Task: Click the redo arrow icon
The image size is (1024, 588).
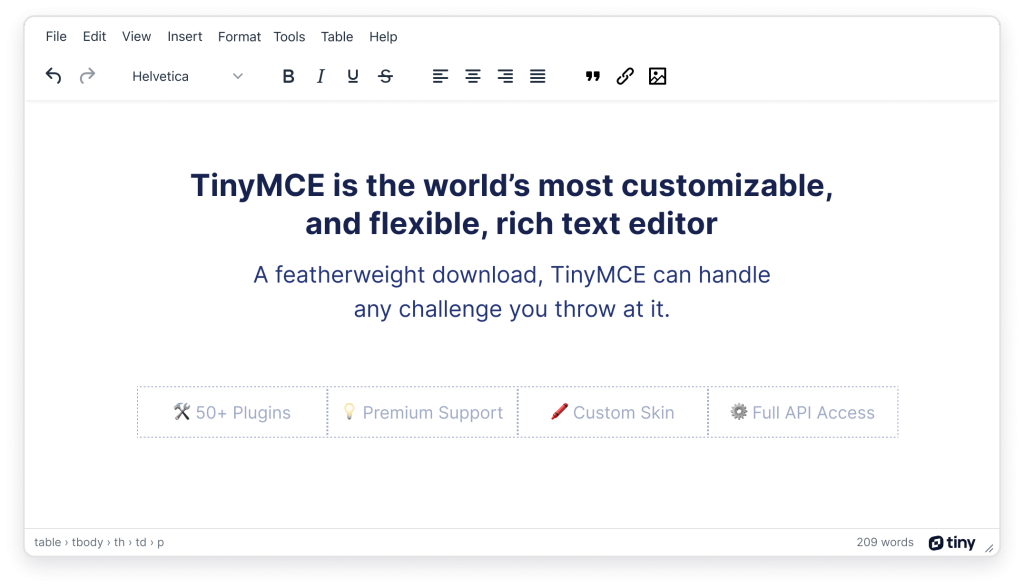Action: click(87, 76)
